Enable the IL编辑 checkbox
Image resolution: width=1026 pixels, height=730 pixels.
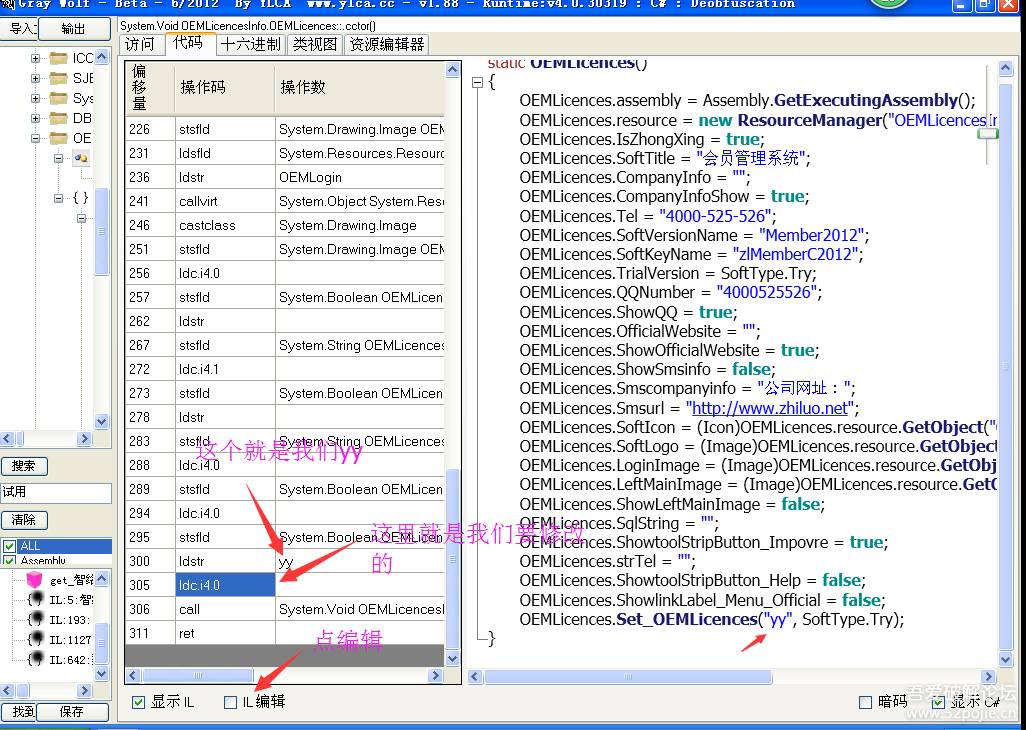click(x=231, y=702)
